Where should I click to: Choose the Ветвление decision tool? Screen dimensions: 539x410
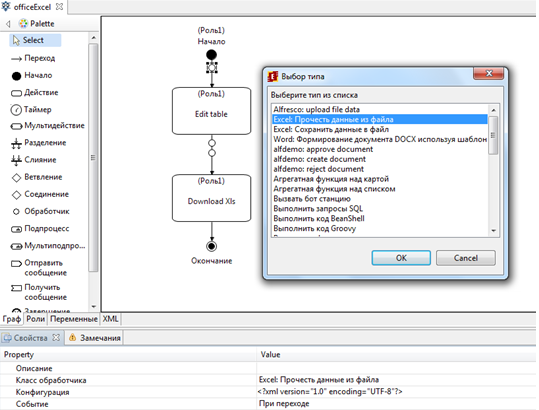[x=37, y=177]
